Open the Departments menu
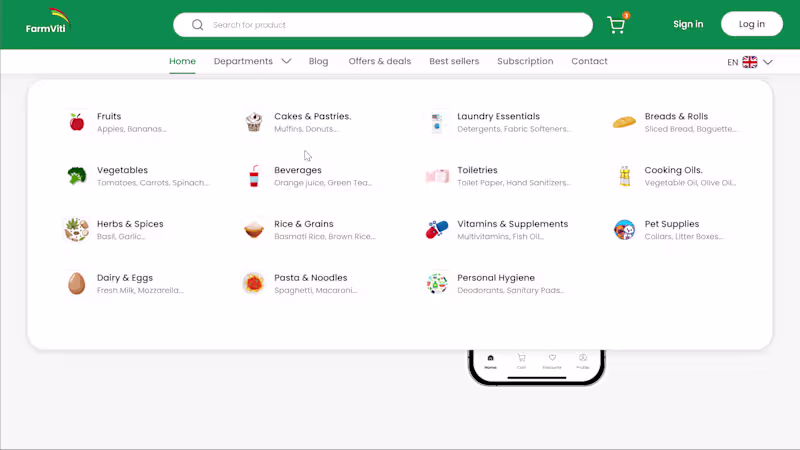Image resolution: width=800 pixels, height=450 pixels. point(243,61)
